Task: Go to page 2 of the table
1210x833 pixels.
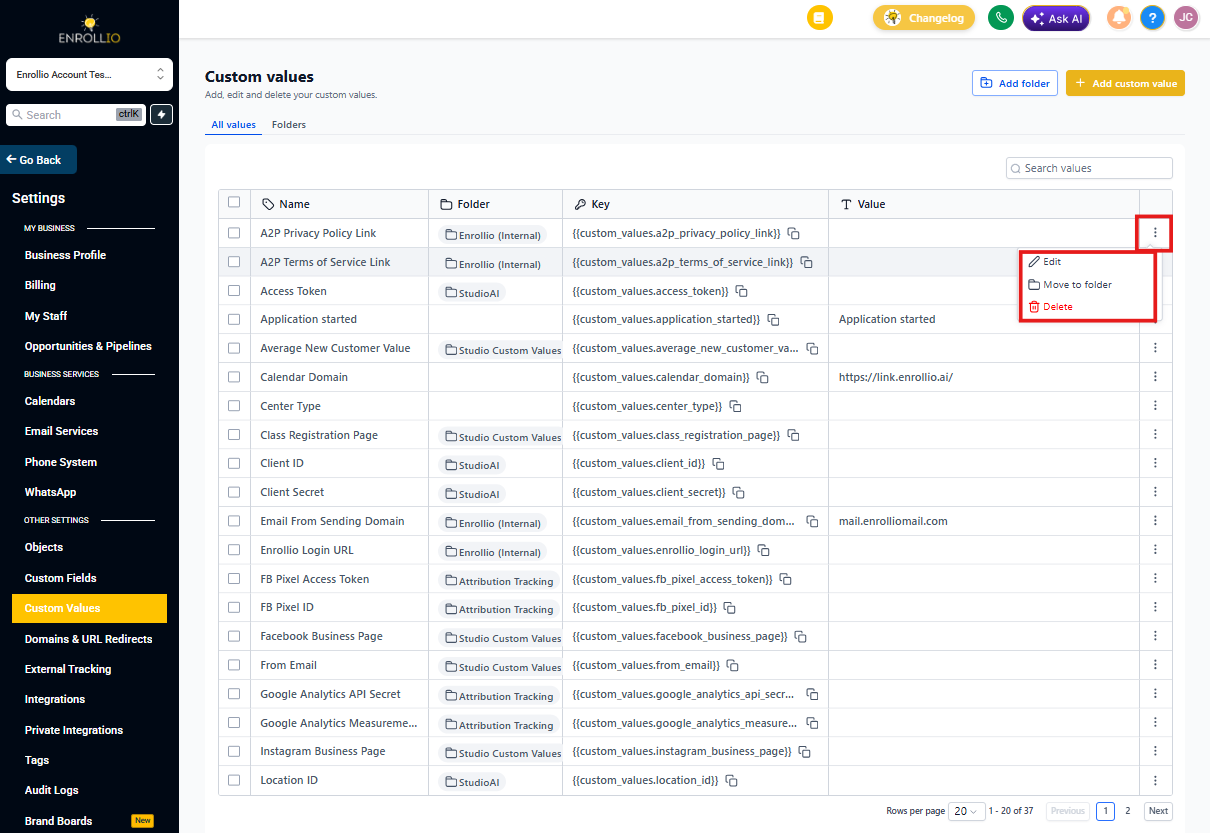Action: pos(1128,811)
